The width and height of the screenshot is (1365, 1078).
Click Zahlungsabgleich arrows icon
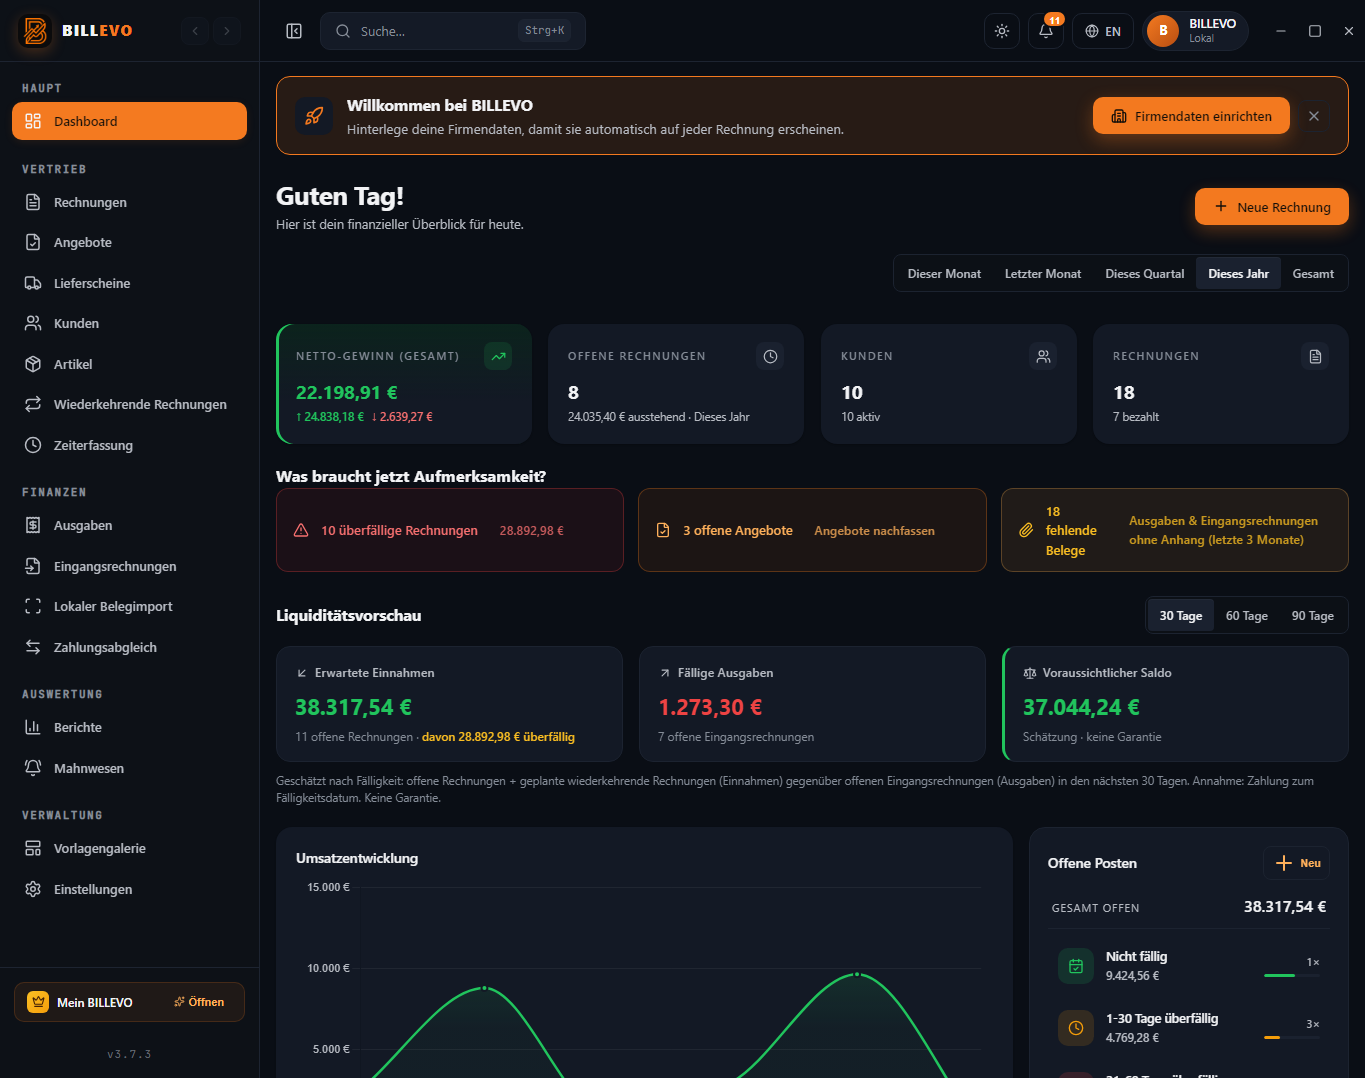click(x=33, y=647)
